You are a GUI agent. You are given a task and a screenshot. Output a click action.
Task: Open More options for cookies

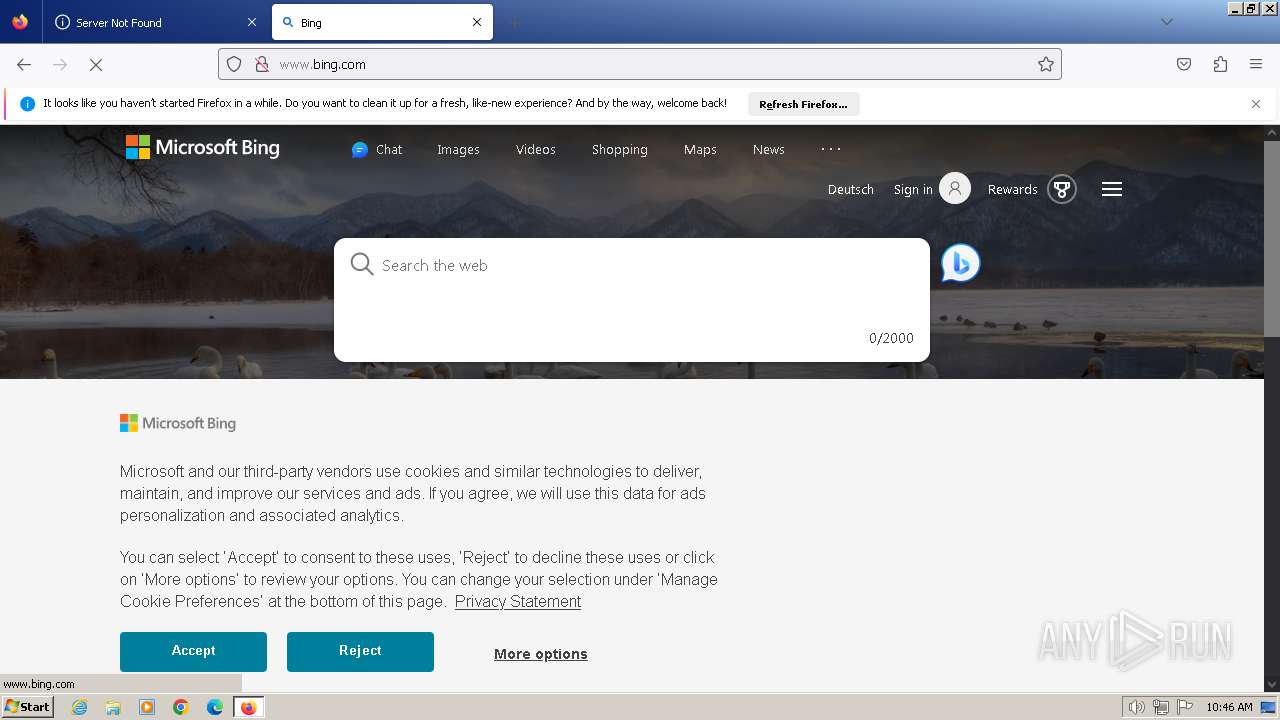coord(541,654)
